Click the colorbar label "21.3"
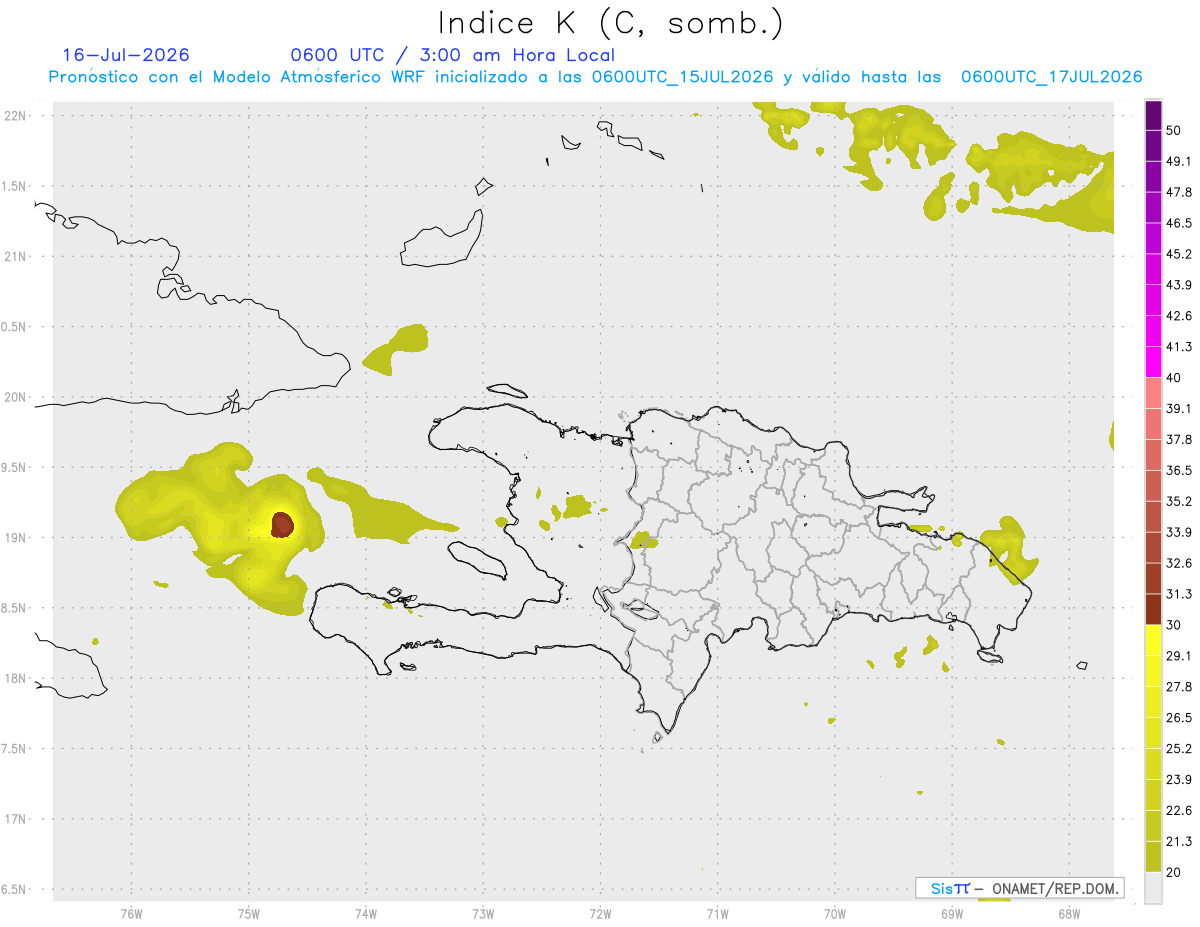Image resolution: width=1200 pixels, height=927 pixels. [x=1179, y=842]
